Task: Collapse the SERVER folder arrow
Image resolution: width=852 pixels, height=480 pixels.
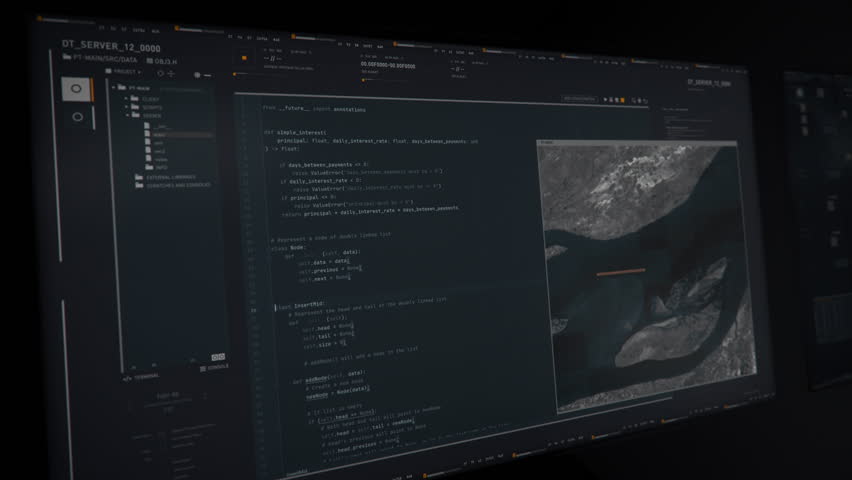Action: 128,115
